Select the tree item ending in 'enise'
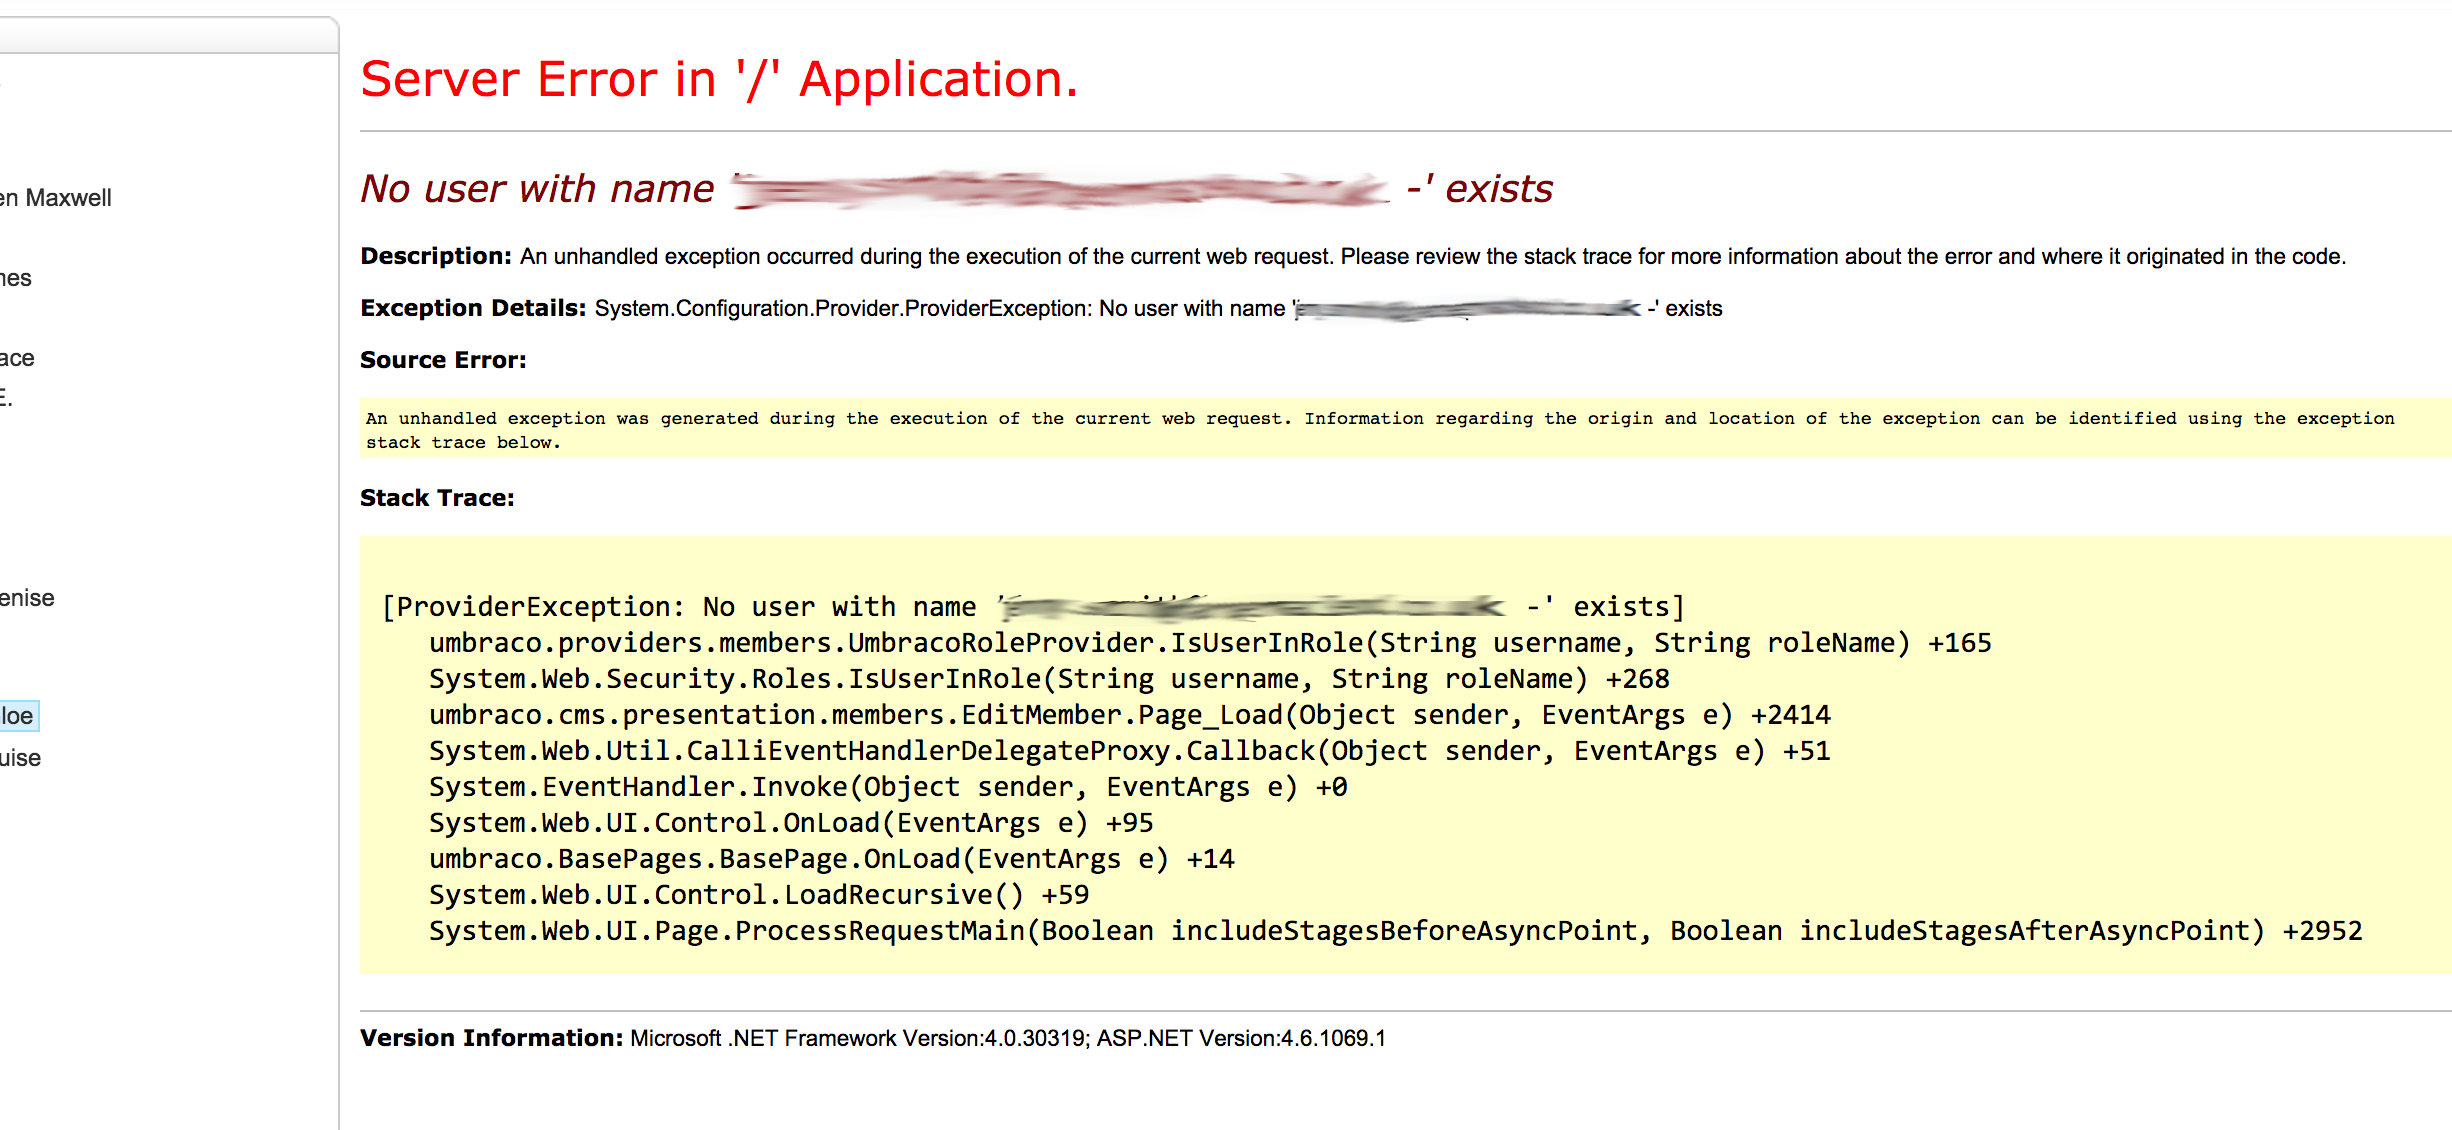This screenshot has width=2452, height=1130. (27, 598)
